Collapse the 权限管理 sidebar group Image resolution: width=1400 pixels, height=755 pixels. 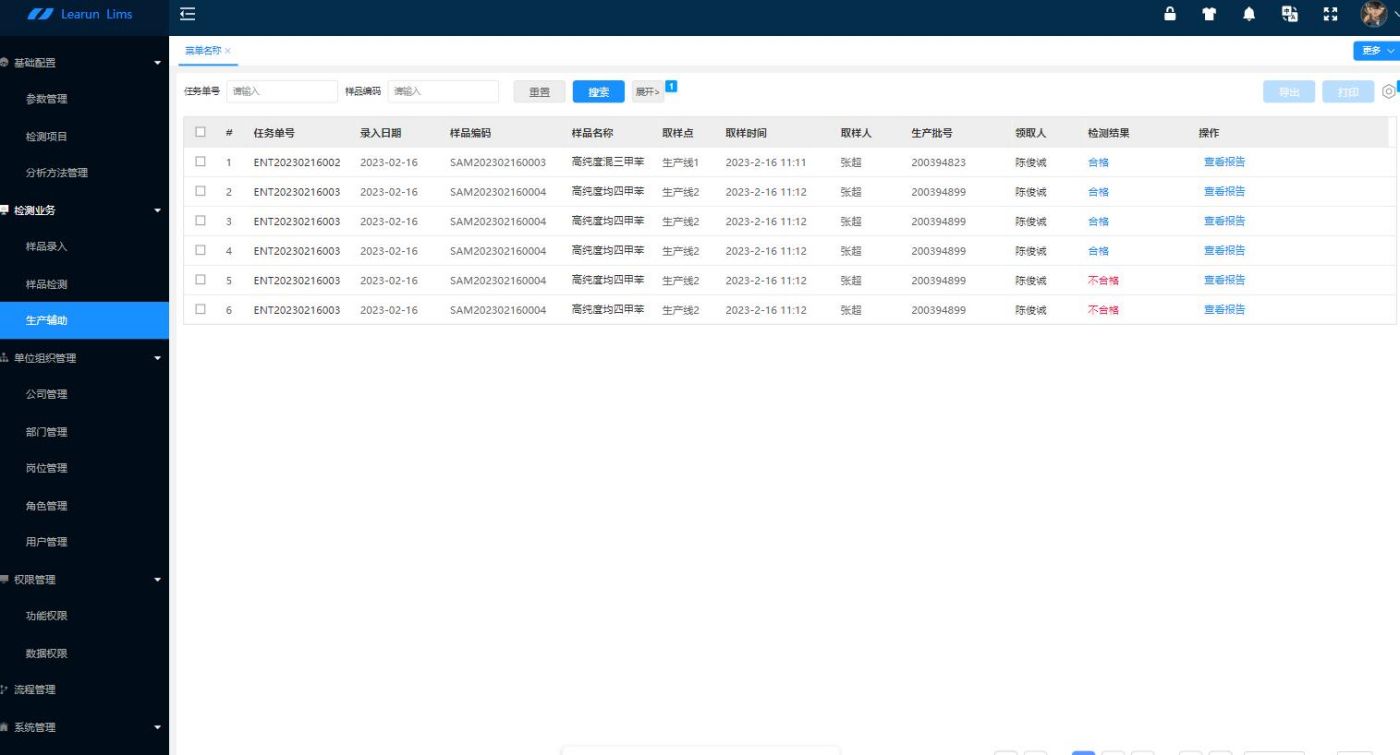[157, 579]
